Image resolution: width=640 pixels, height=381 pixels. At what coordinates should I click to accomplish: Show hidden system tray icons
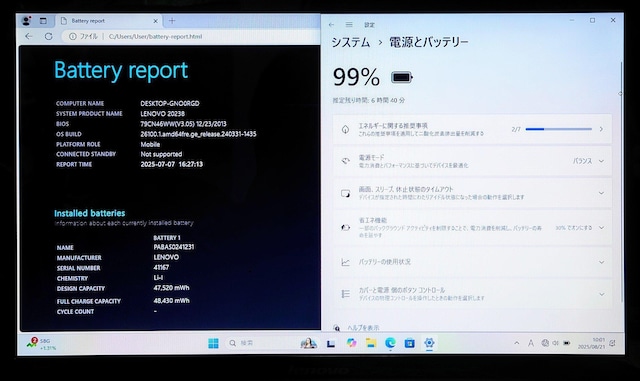[517, 343]
